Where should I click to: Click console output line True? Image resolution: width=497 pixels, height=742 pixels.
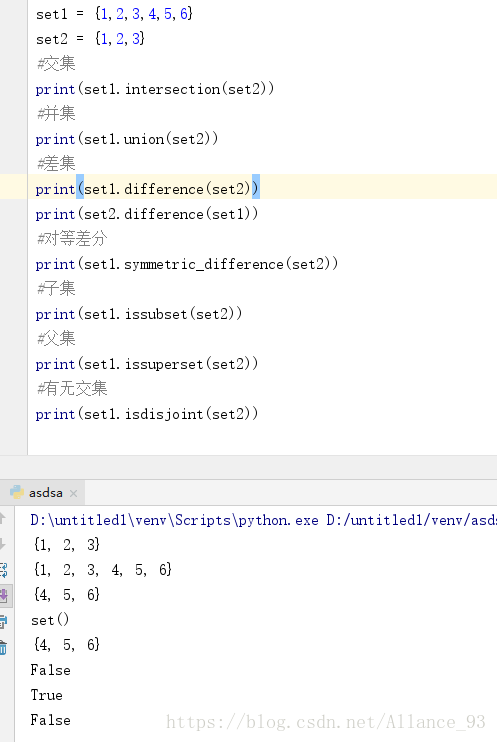(46, 695)
